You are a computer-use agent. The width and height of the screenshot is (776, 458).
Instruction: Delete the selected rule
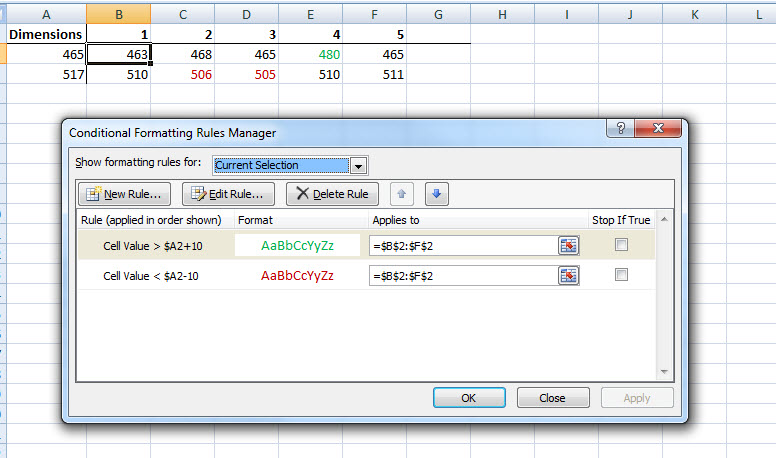pos(332,194)
